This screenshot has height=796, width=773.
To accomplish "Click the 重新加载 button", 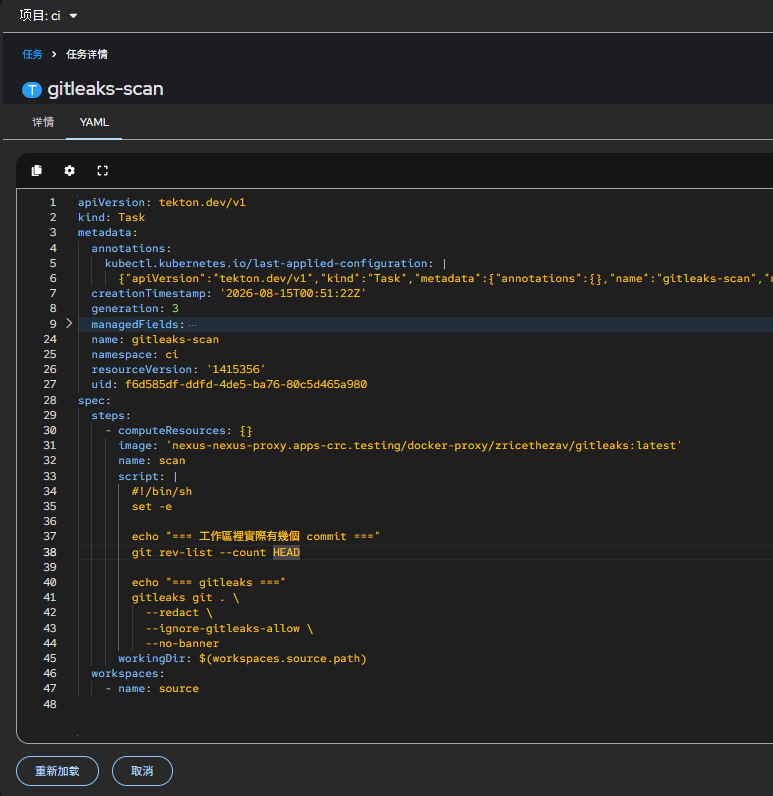I will [x=57, y=771].
